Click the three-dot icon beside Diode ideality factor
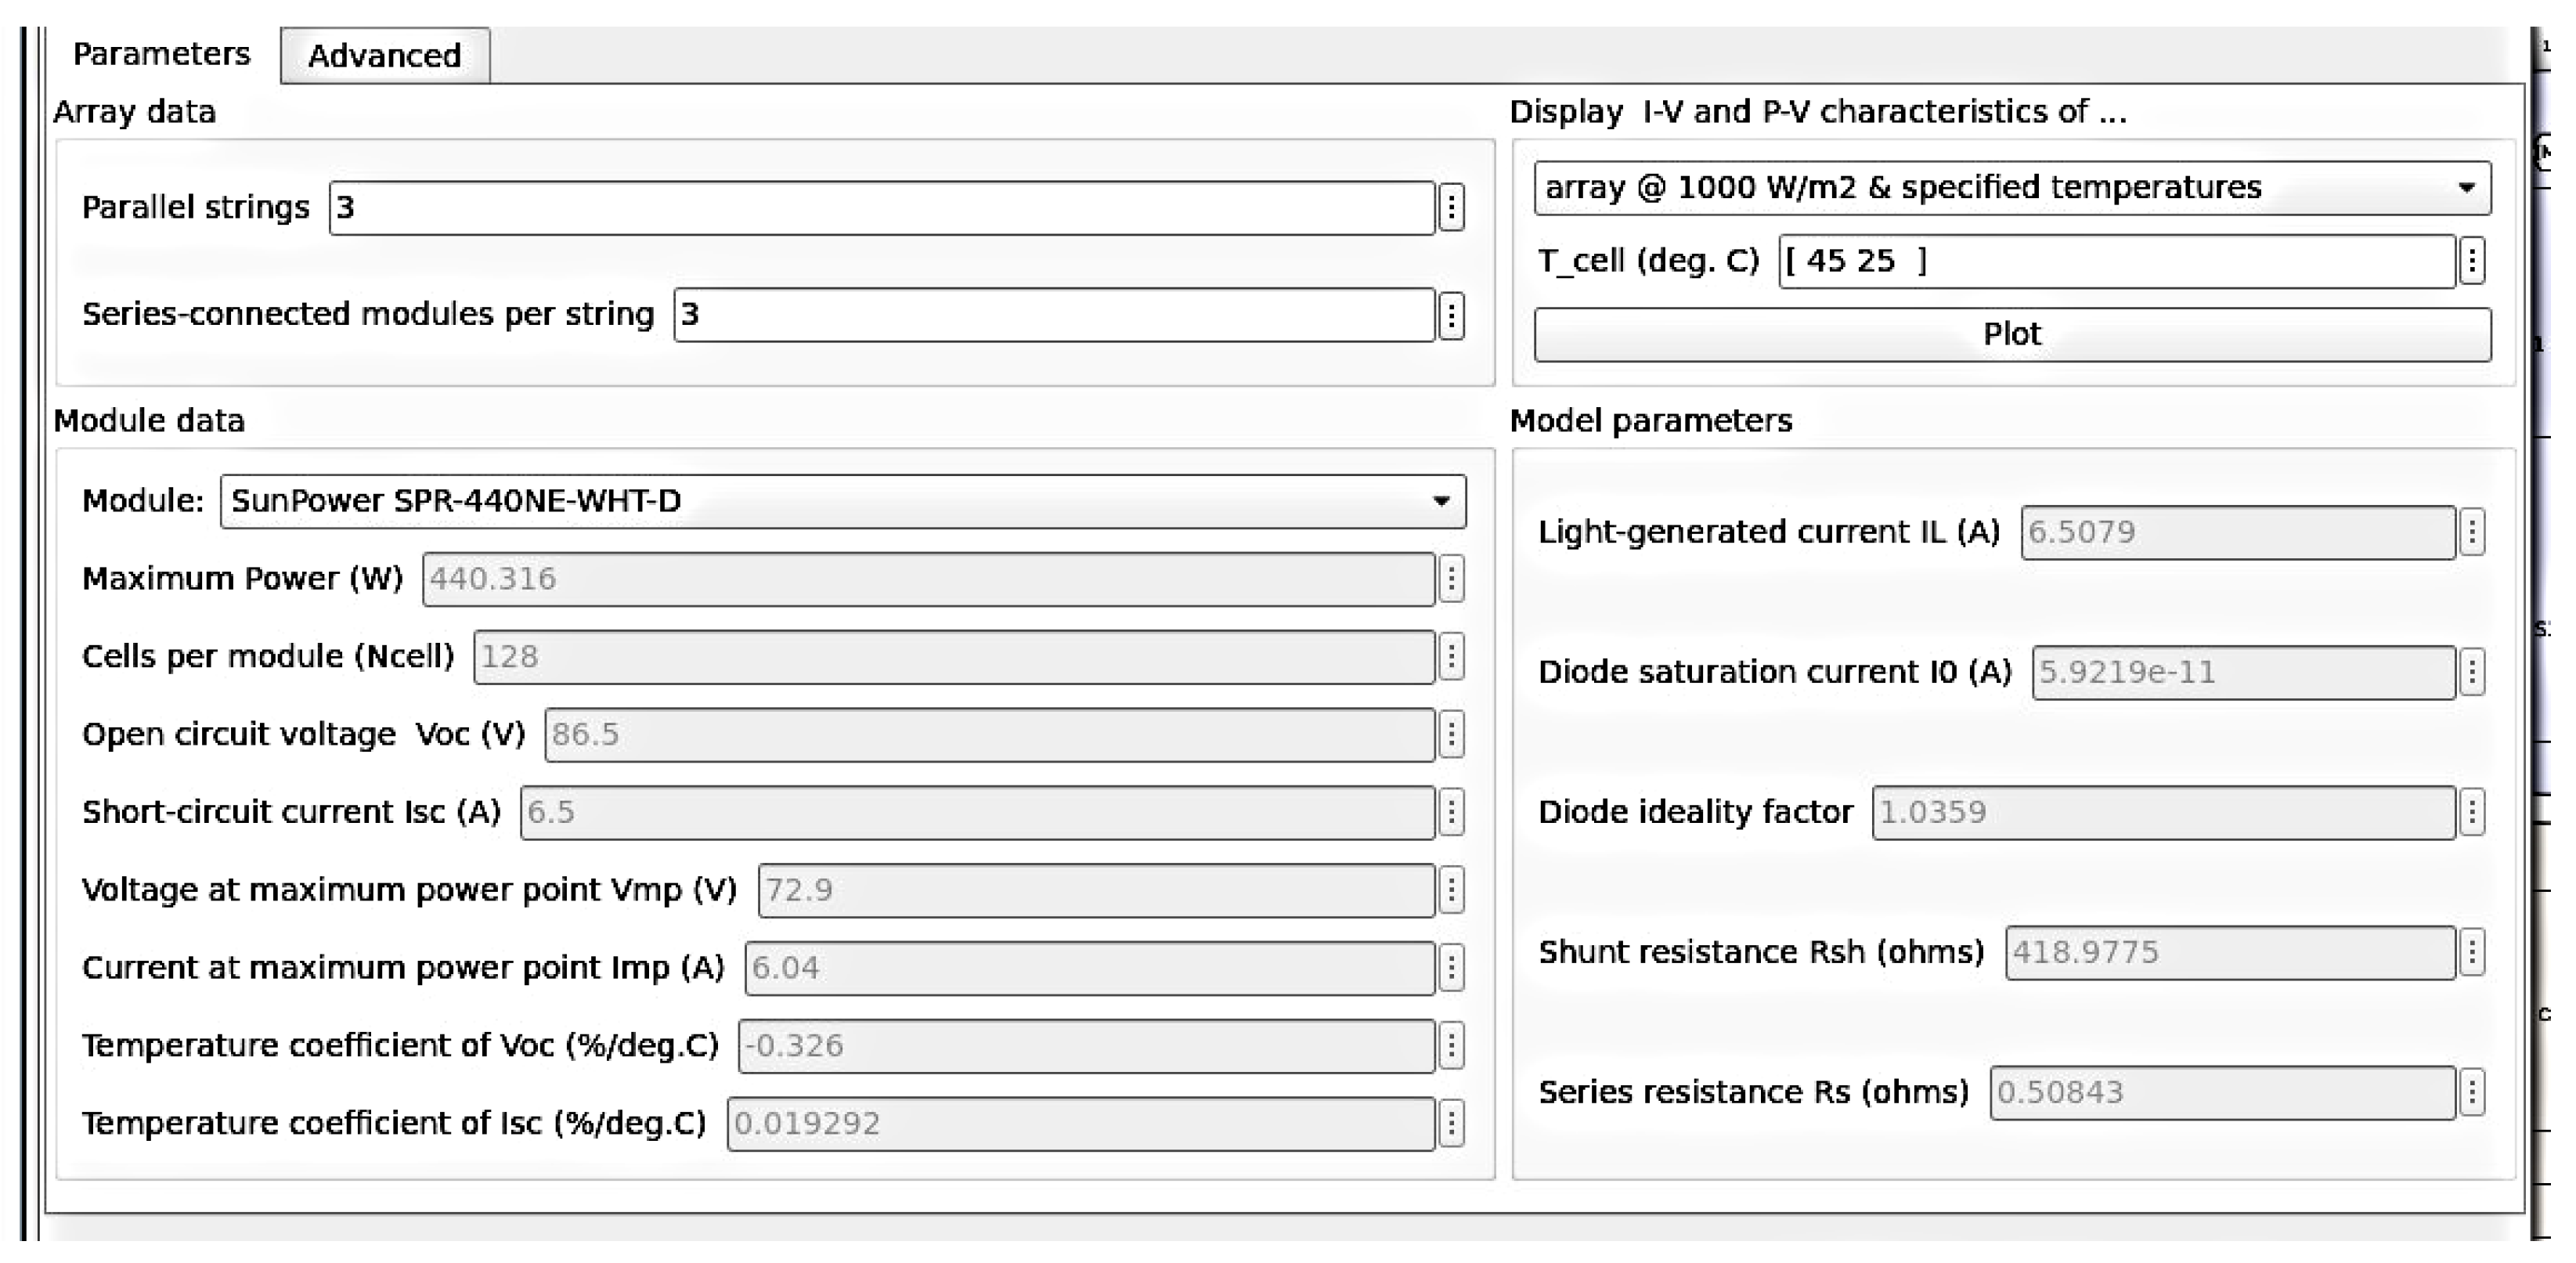This screenshot has height=1263, width=2576. (x=2471, y=812)
